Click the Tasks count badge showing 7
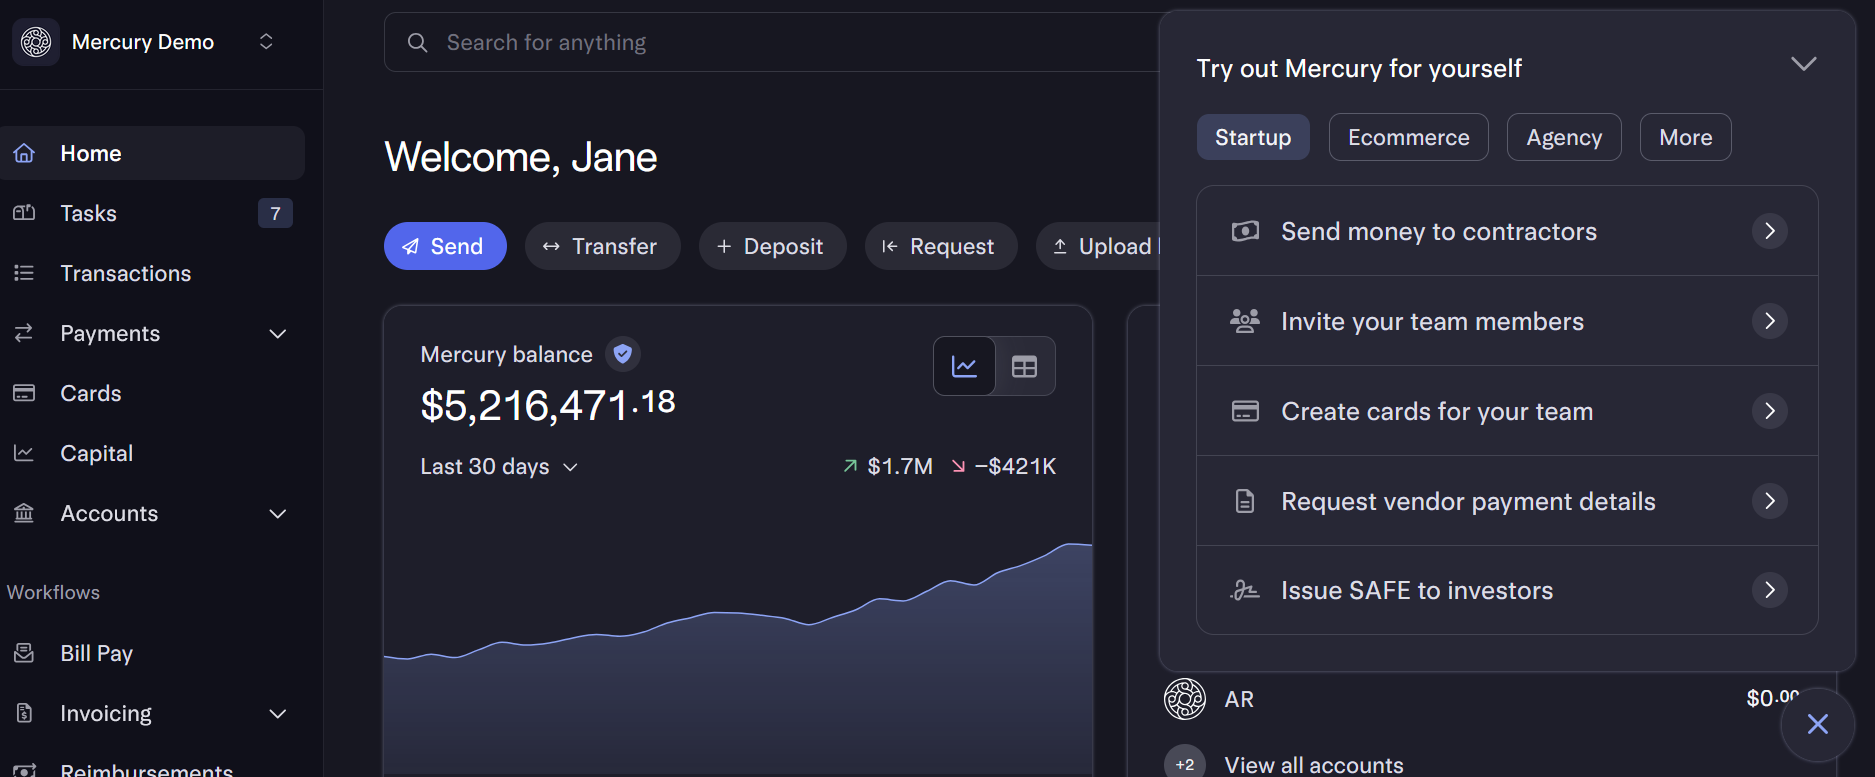 click(275, 213)
